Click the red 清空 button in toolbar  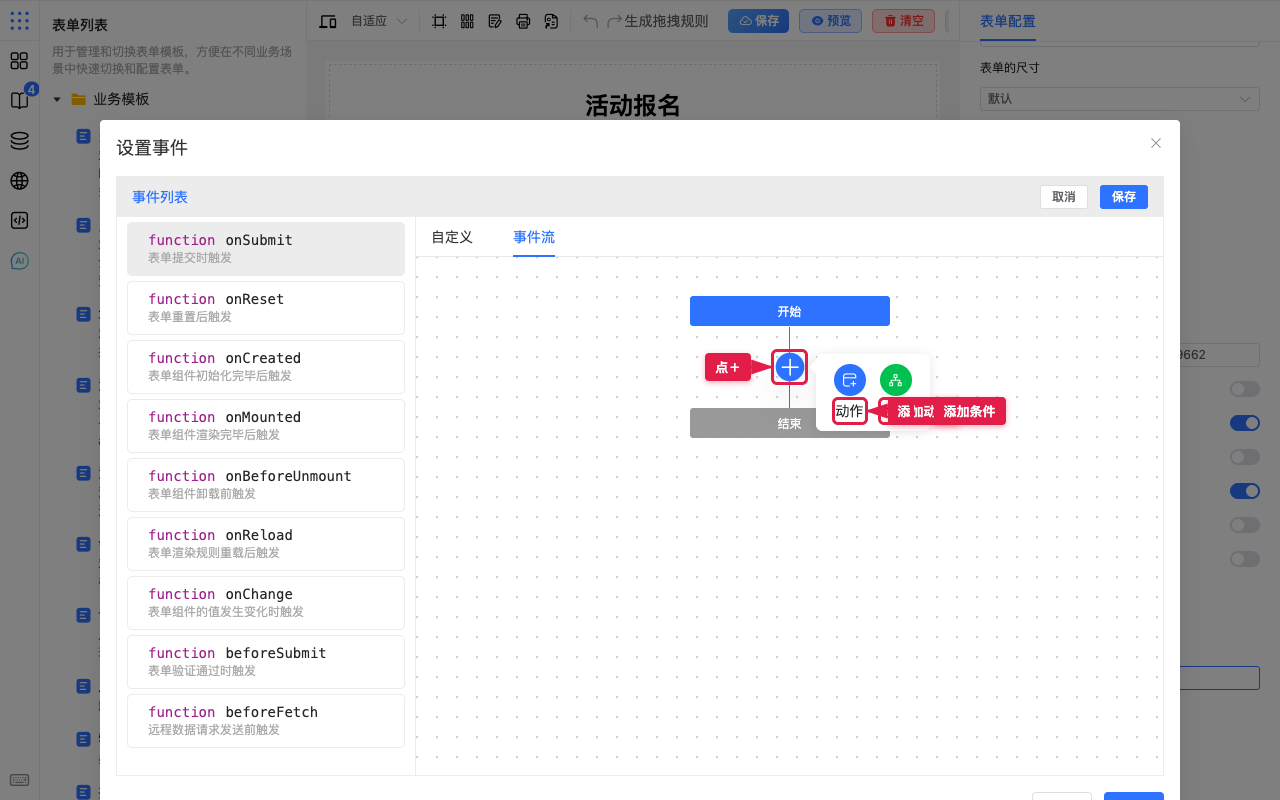click(904, 21)
